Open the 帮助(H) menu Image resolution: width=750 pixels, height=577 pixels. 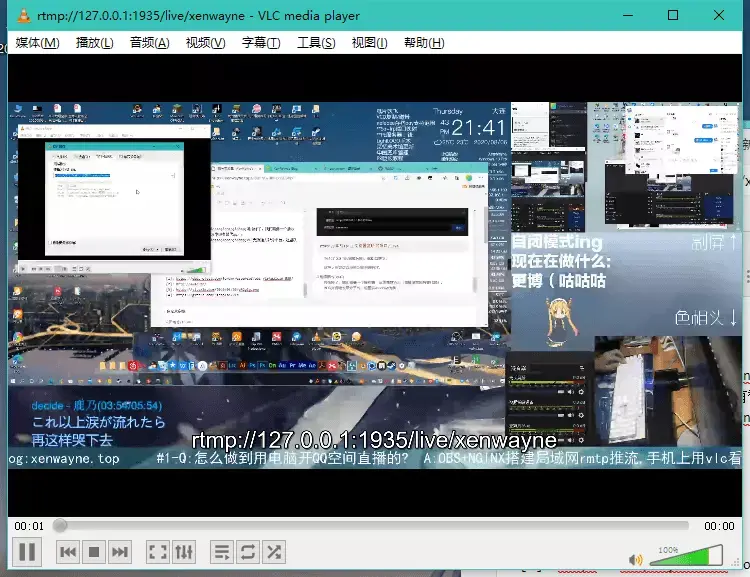point(424,43)
